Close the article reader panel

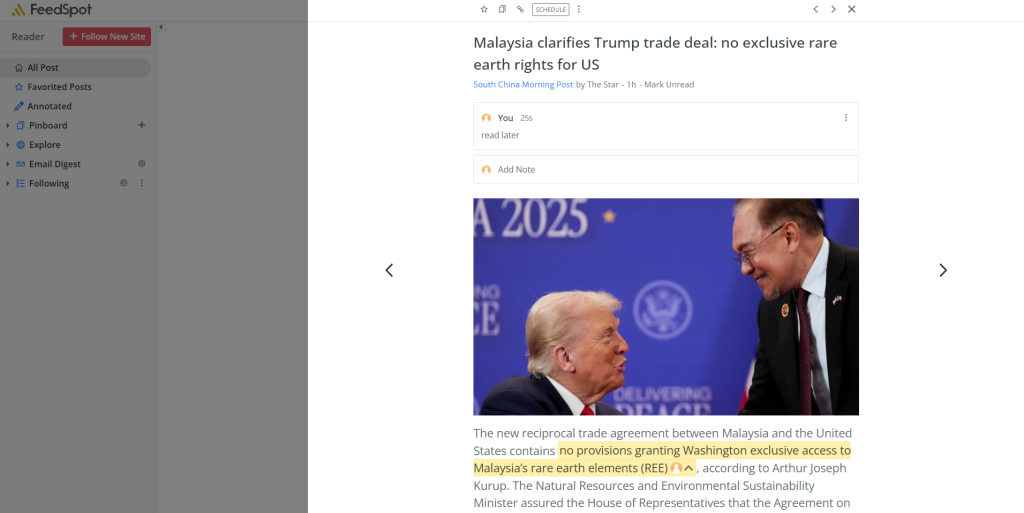852,9
